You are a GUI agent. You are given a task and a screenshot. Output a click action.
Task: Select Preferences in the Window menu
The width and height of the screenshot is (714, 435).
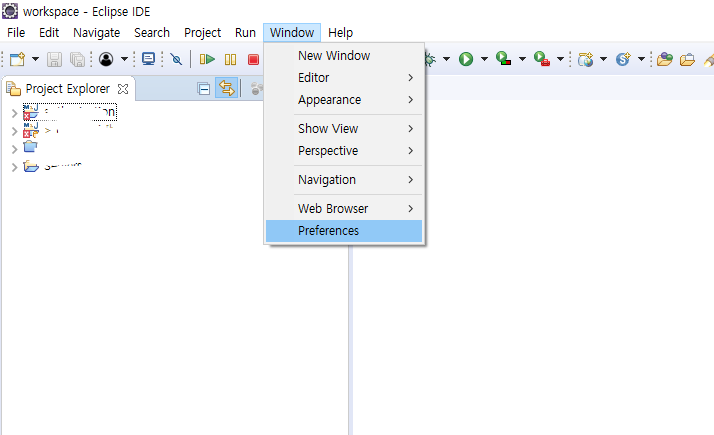[x=344, y=231]
